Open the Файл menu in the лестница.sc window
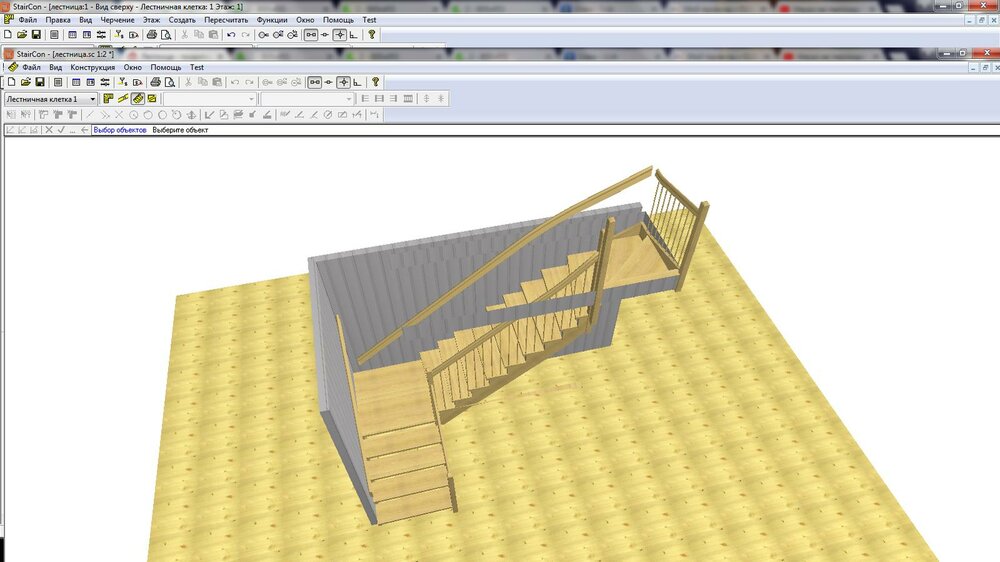The width and height of the screenshot is (1000, 562). click(x=31, y=67)
